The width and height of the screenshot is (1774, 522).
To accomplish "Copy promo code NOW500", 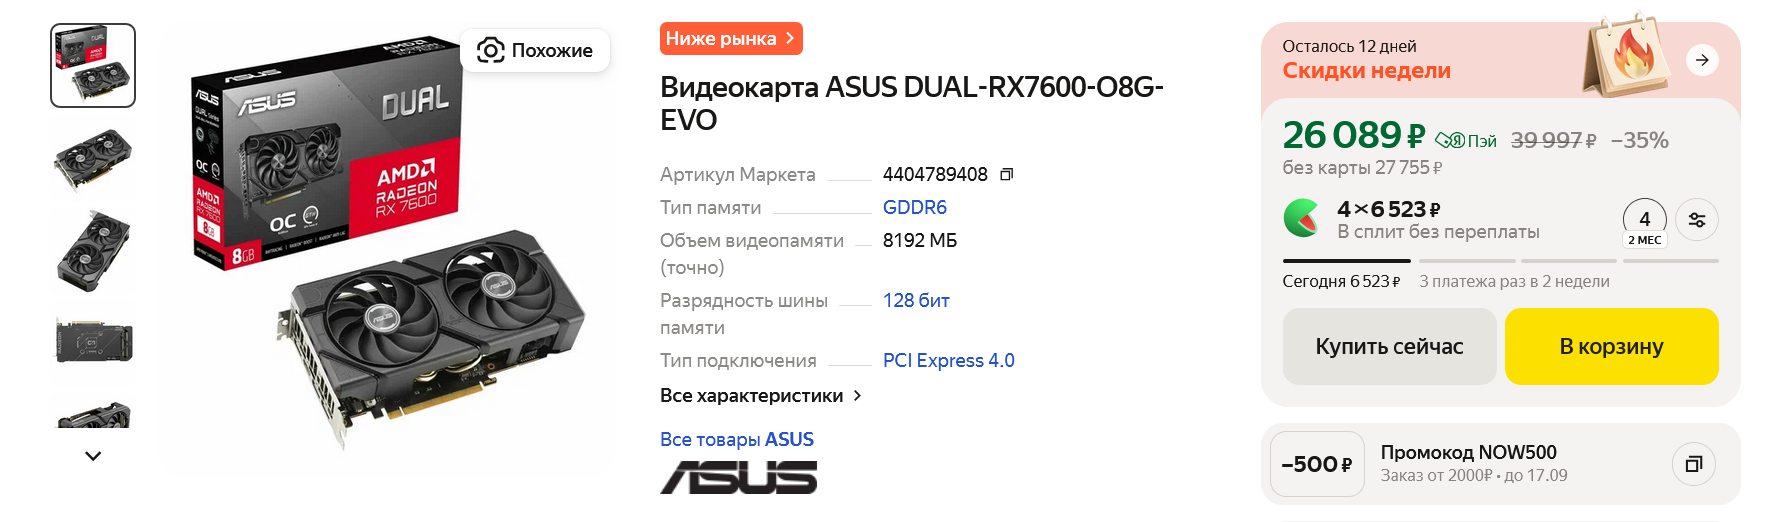I will (x=1693, y=464).
